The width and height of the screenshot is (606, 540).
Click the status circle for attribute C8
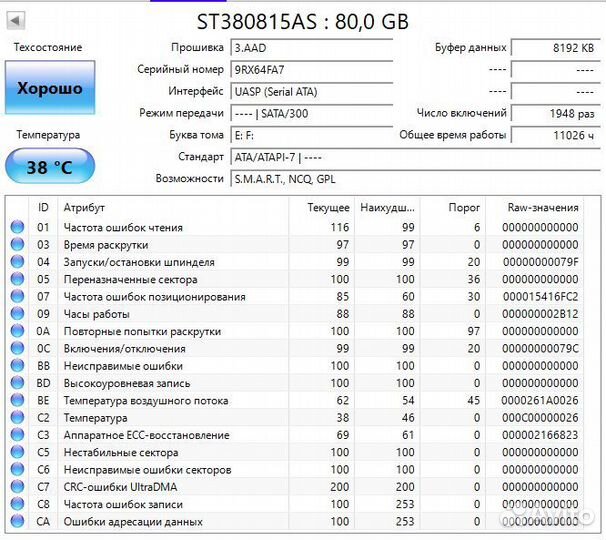tap(17, 504)
